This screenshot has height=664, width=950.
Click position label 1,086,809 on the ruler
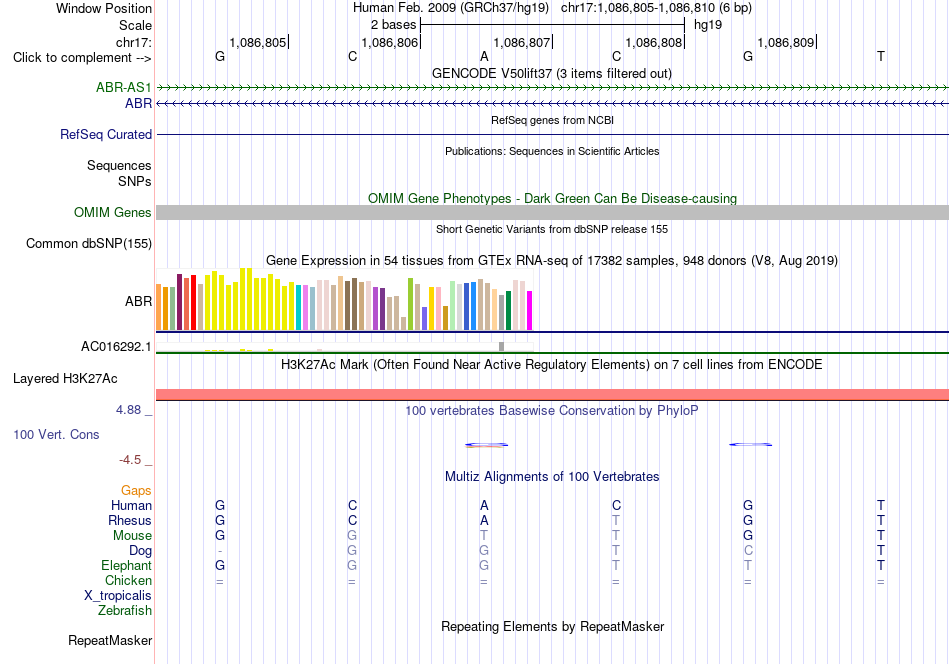(786, 42)
